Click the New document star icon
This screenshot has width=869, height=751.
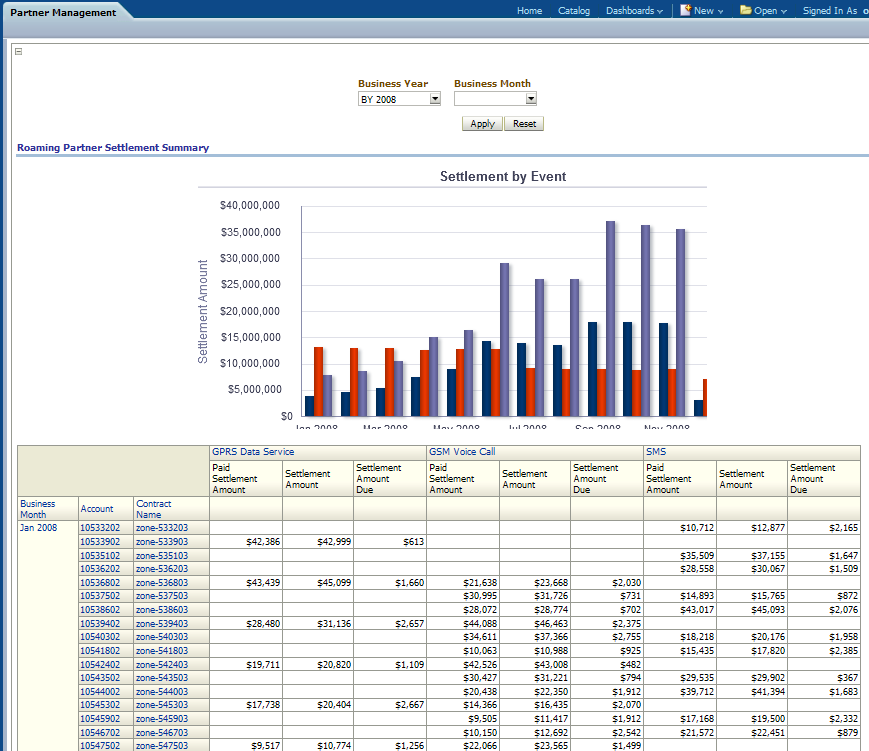click(686, 10)
